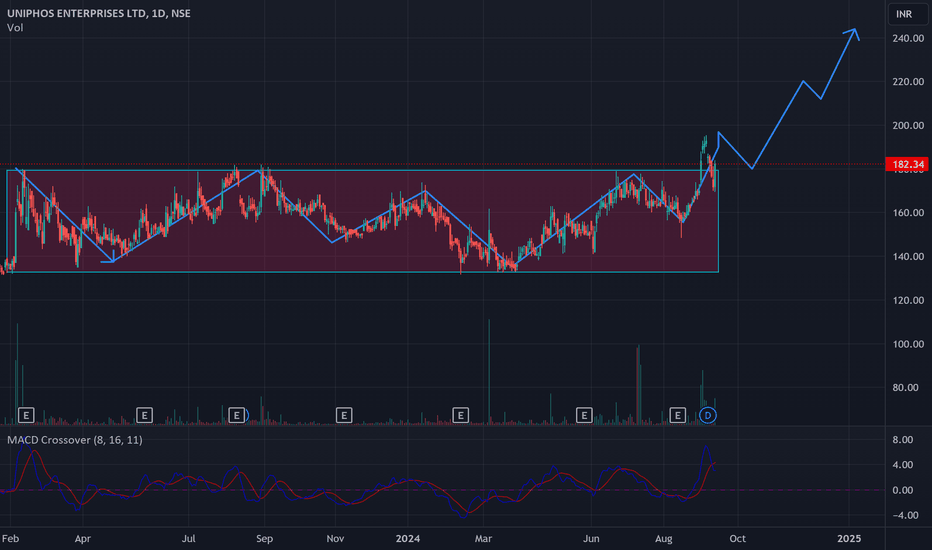The height and width of the screenshot is (550, 932).
Task: Click the 2025 label on time axis
Action: 849,539
